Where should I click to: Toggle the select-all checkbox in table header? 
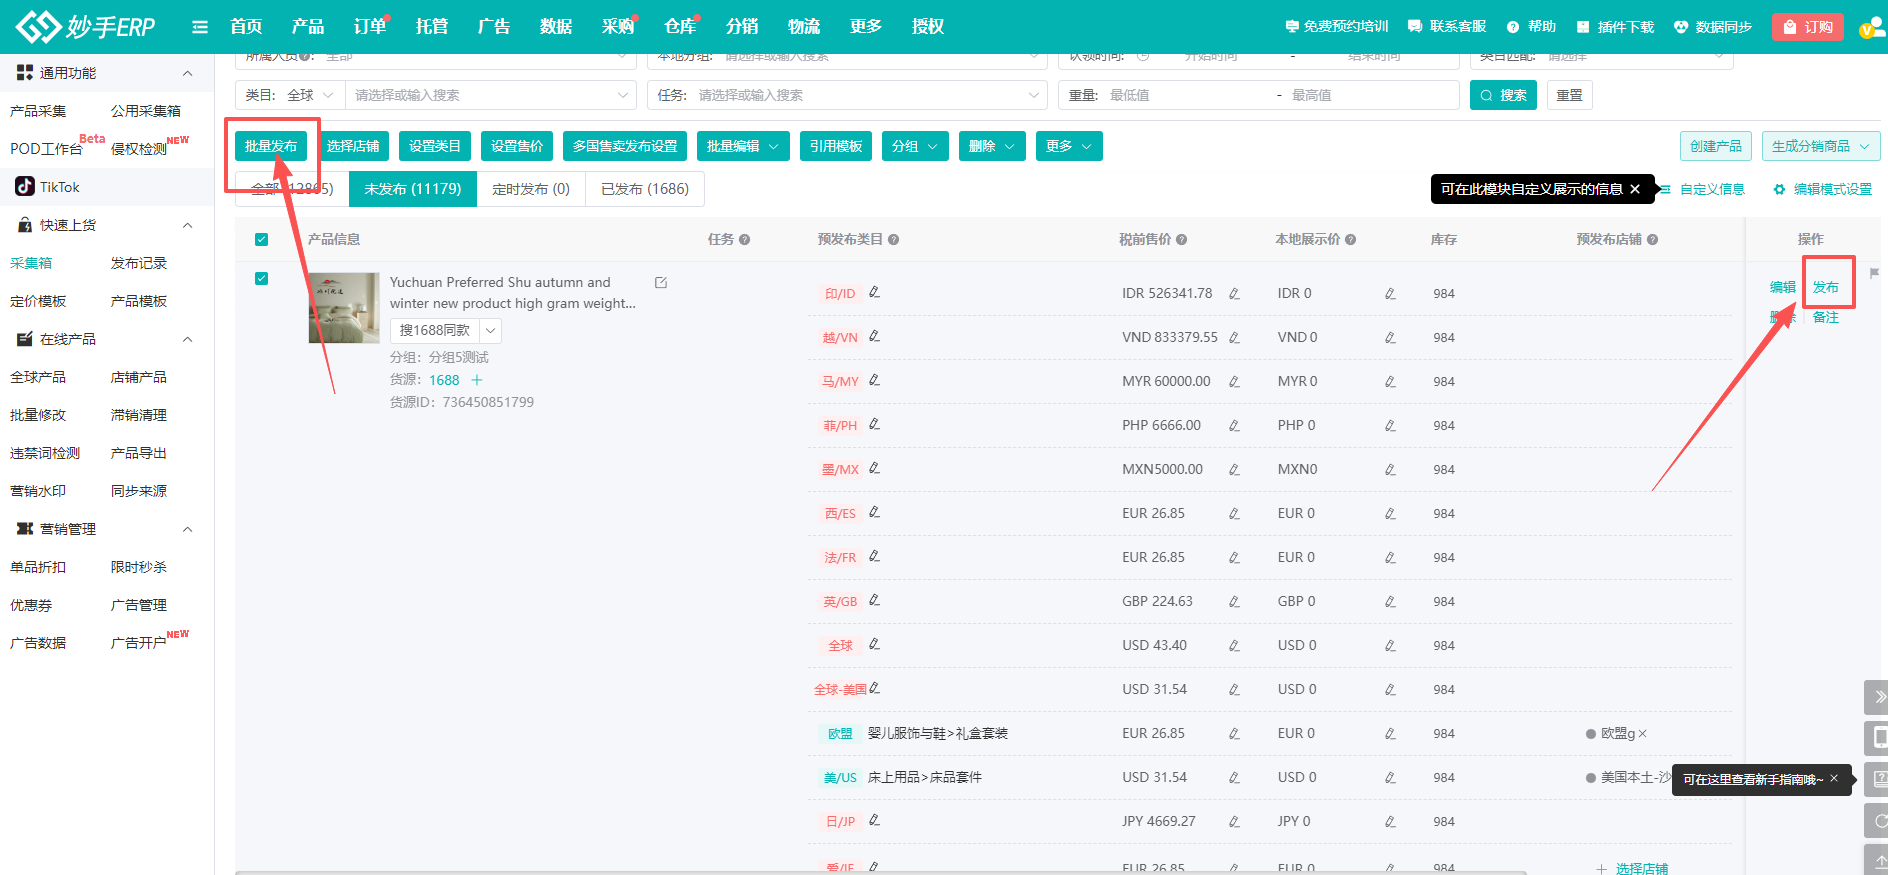tap(262, 240)
